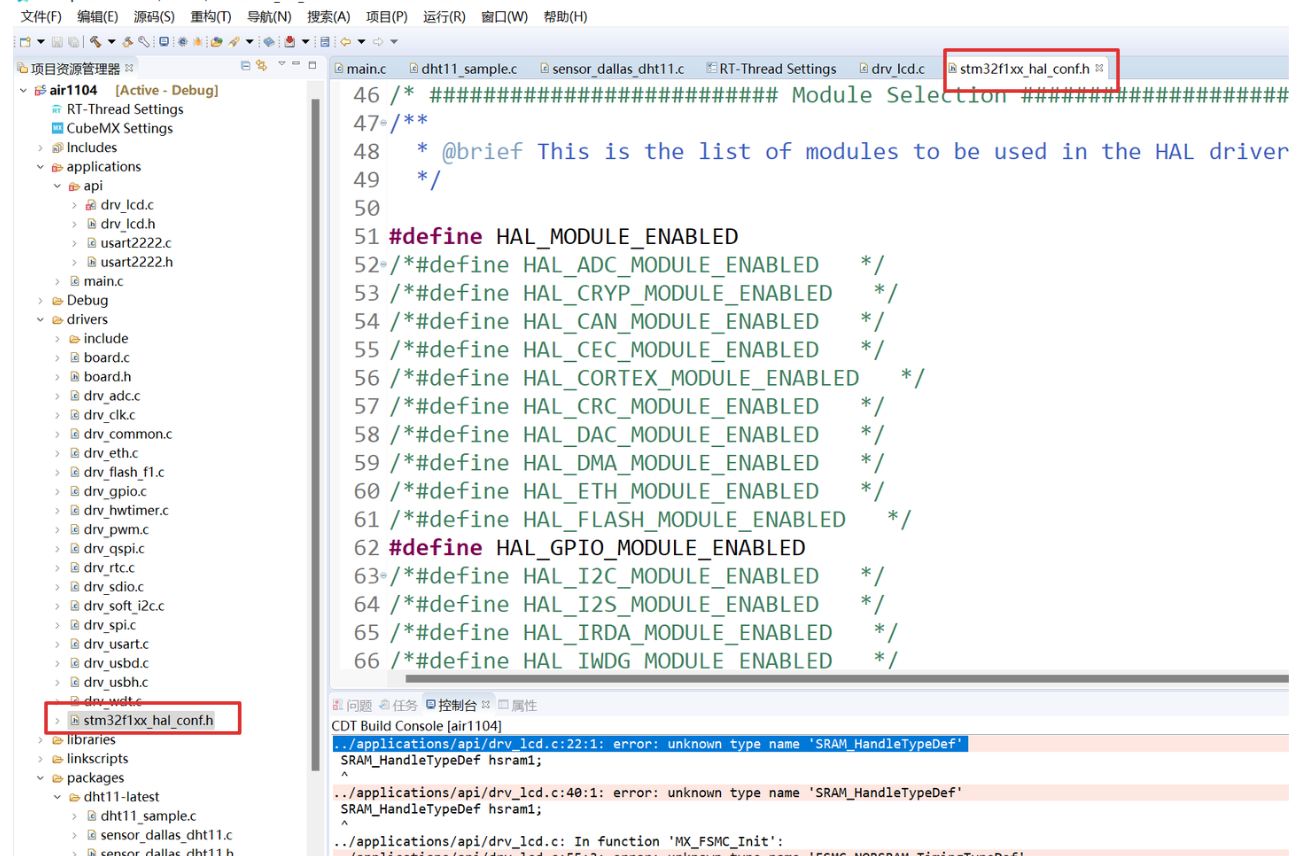Open the 文件(F) menu
Image resolution: width=1307 pixels, height=856 pixels.
pos(41,17)
